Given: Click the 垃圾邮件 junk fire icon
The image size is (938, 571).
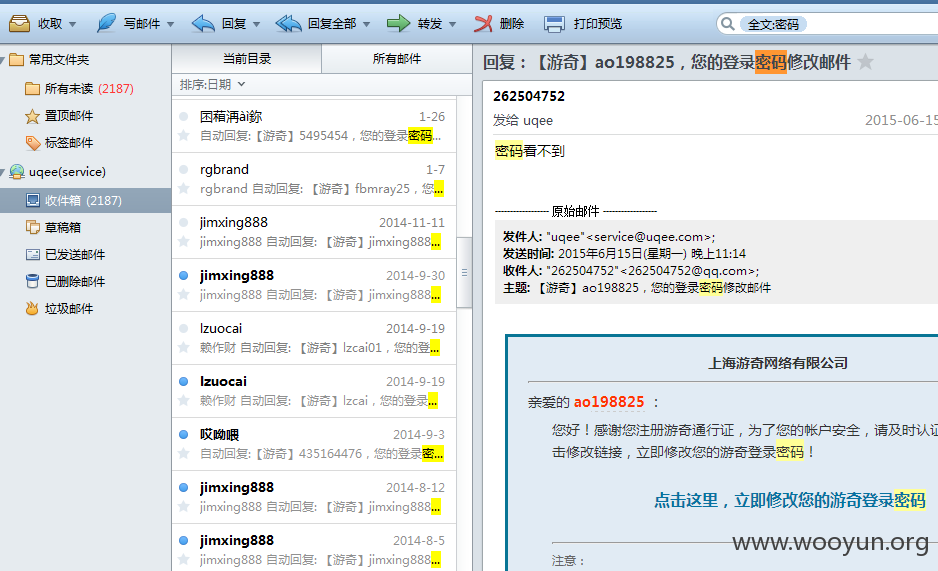Looking at the screenshot, I should pos(32,309).
